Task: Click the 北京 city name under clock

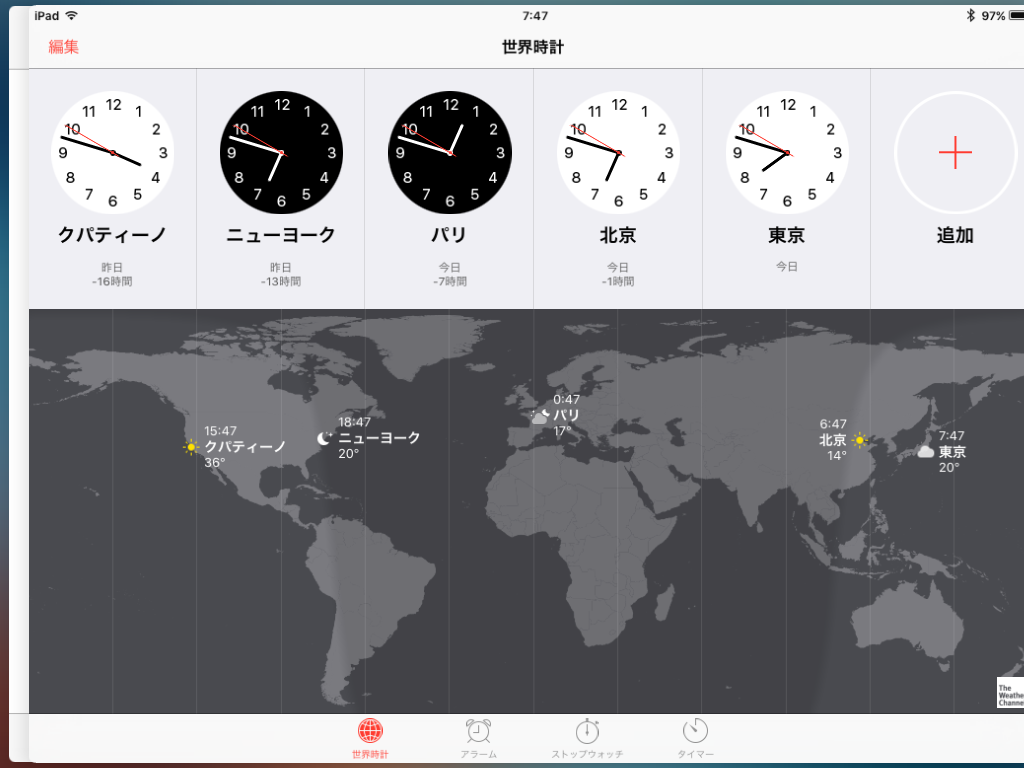Action: (618, 234)
